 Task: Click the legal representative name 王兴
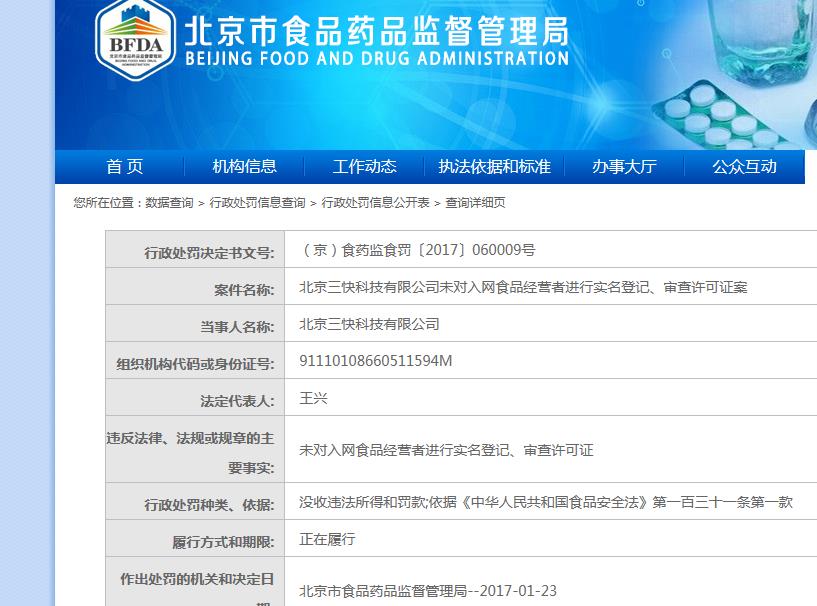click(x=314, y=398)
